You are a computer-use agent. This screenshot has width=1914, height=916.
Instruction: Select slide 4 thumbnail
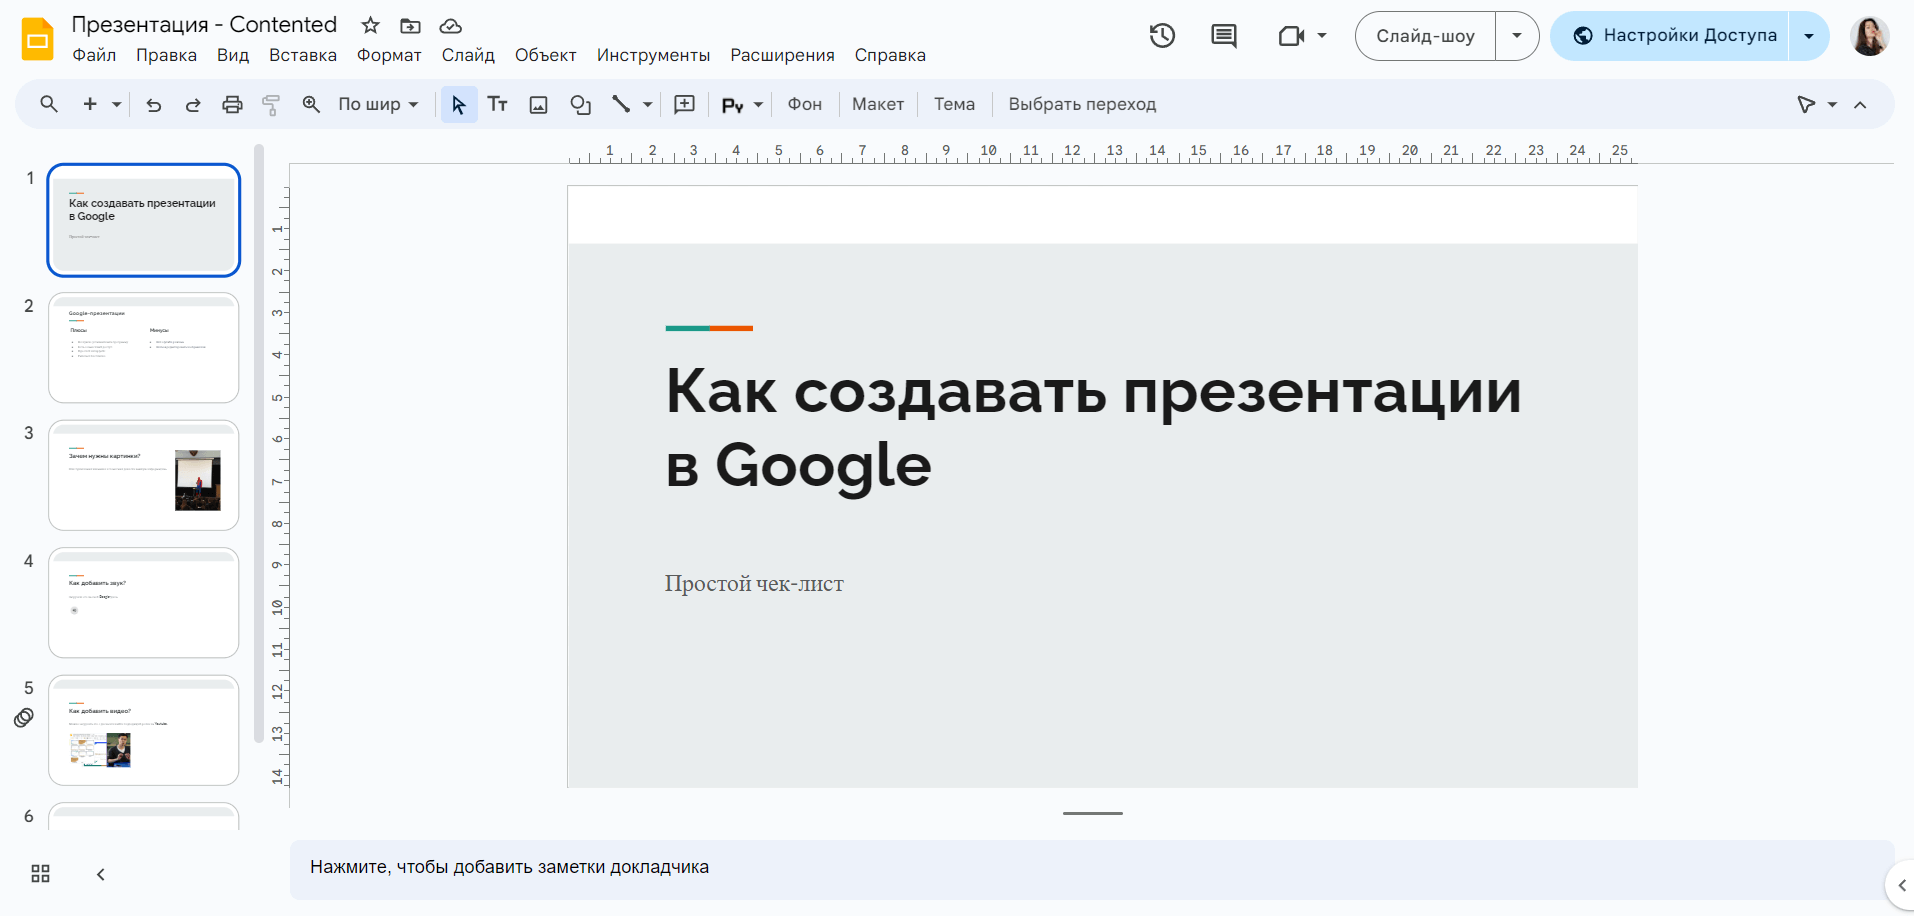(x=144, y=603)
